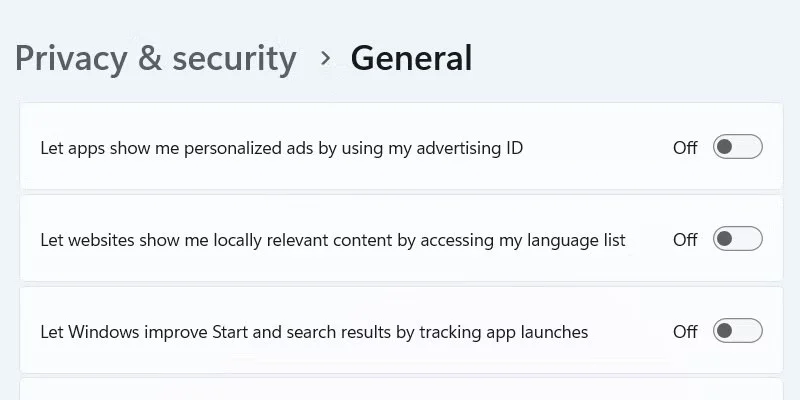Screen dimensions: 800x400
Task: Click the Off label beside advertising ID toggle
Action: [685, 148]
